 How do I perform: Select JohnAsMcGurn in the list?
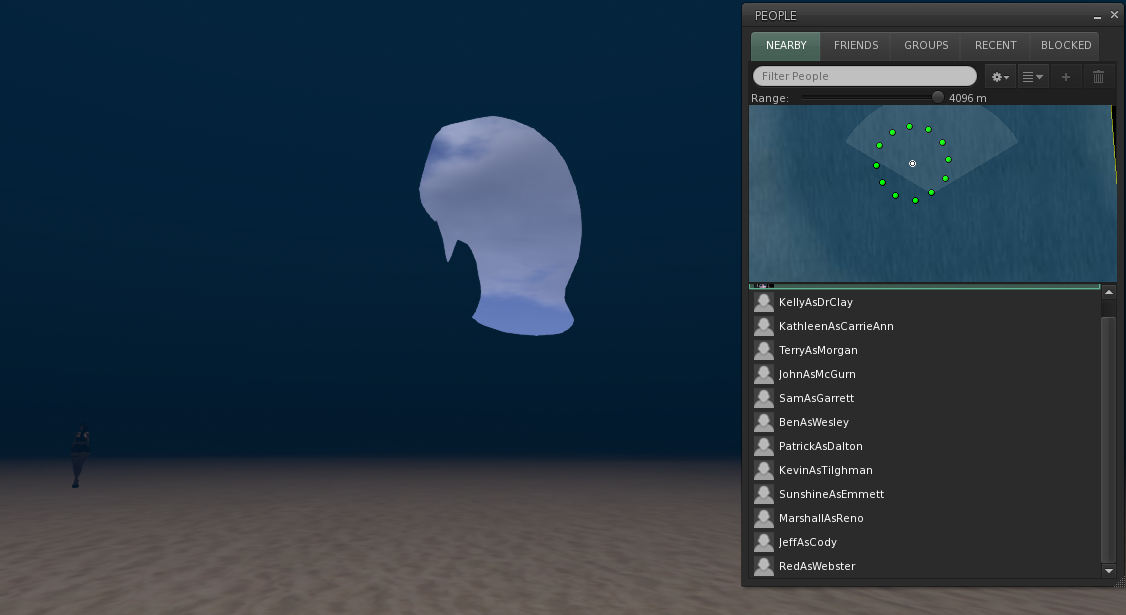(x=926, y=374)
